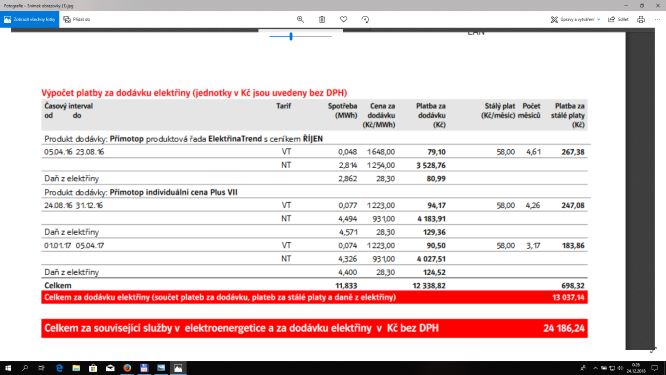Click Zobrazit všechny fotky (show all photos) button
Screen dimensions: 666x375
pos(29,20)
